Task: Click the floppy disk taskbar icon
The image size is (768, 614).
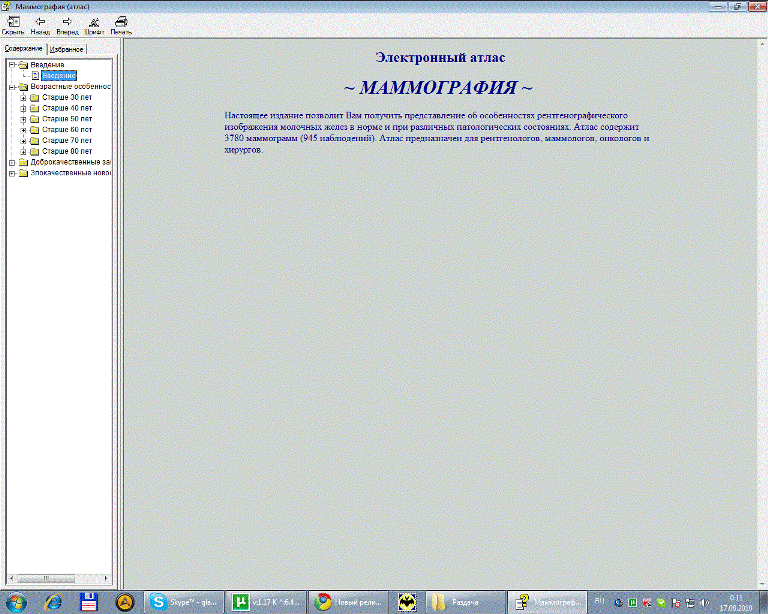Action: click(x=89, y=602)
